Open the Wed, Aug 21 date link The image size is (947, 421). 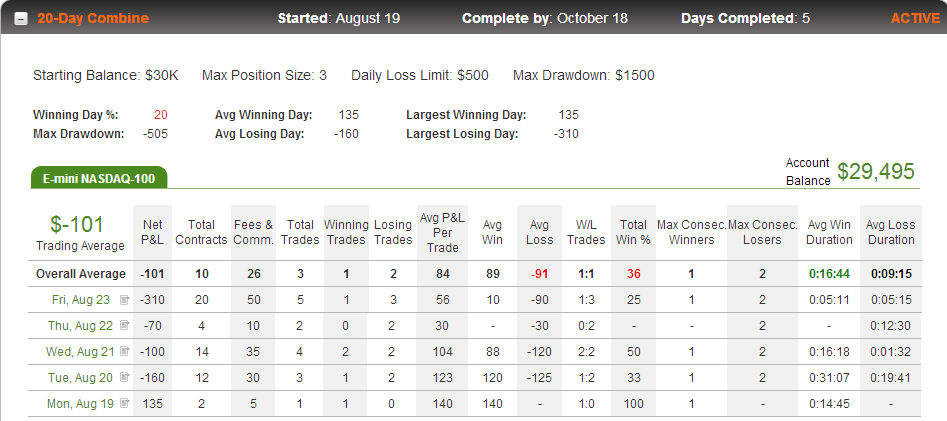click(80, 352)
